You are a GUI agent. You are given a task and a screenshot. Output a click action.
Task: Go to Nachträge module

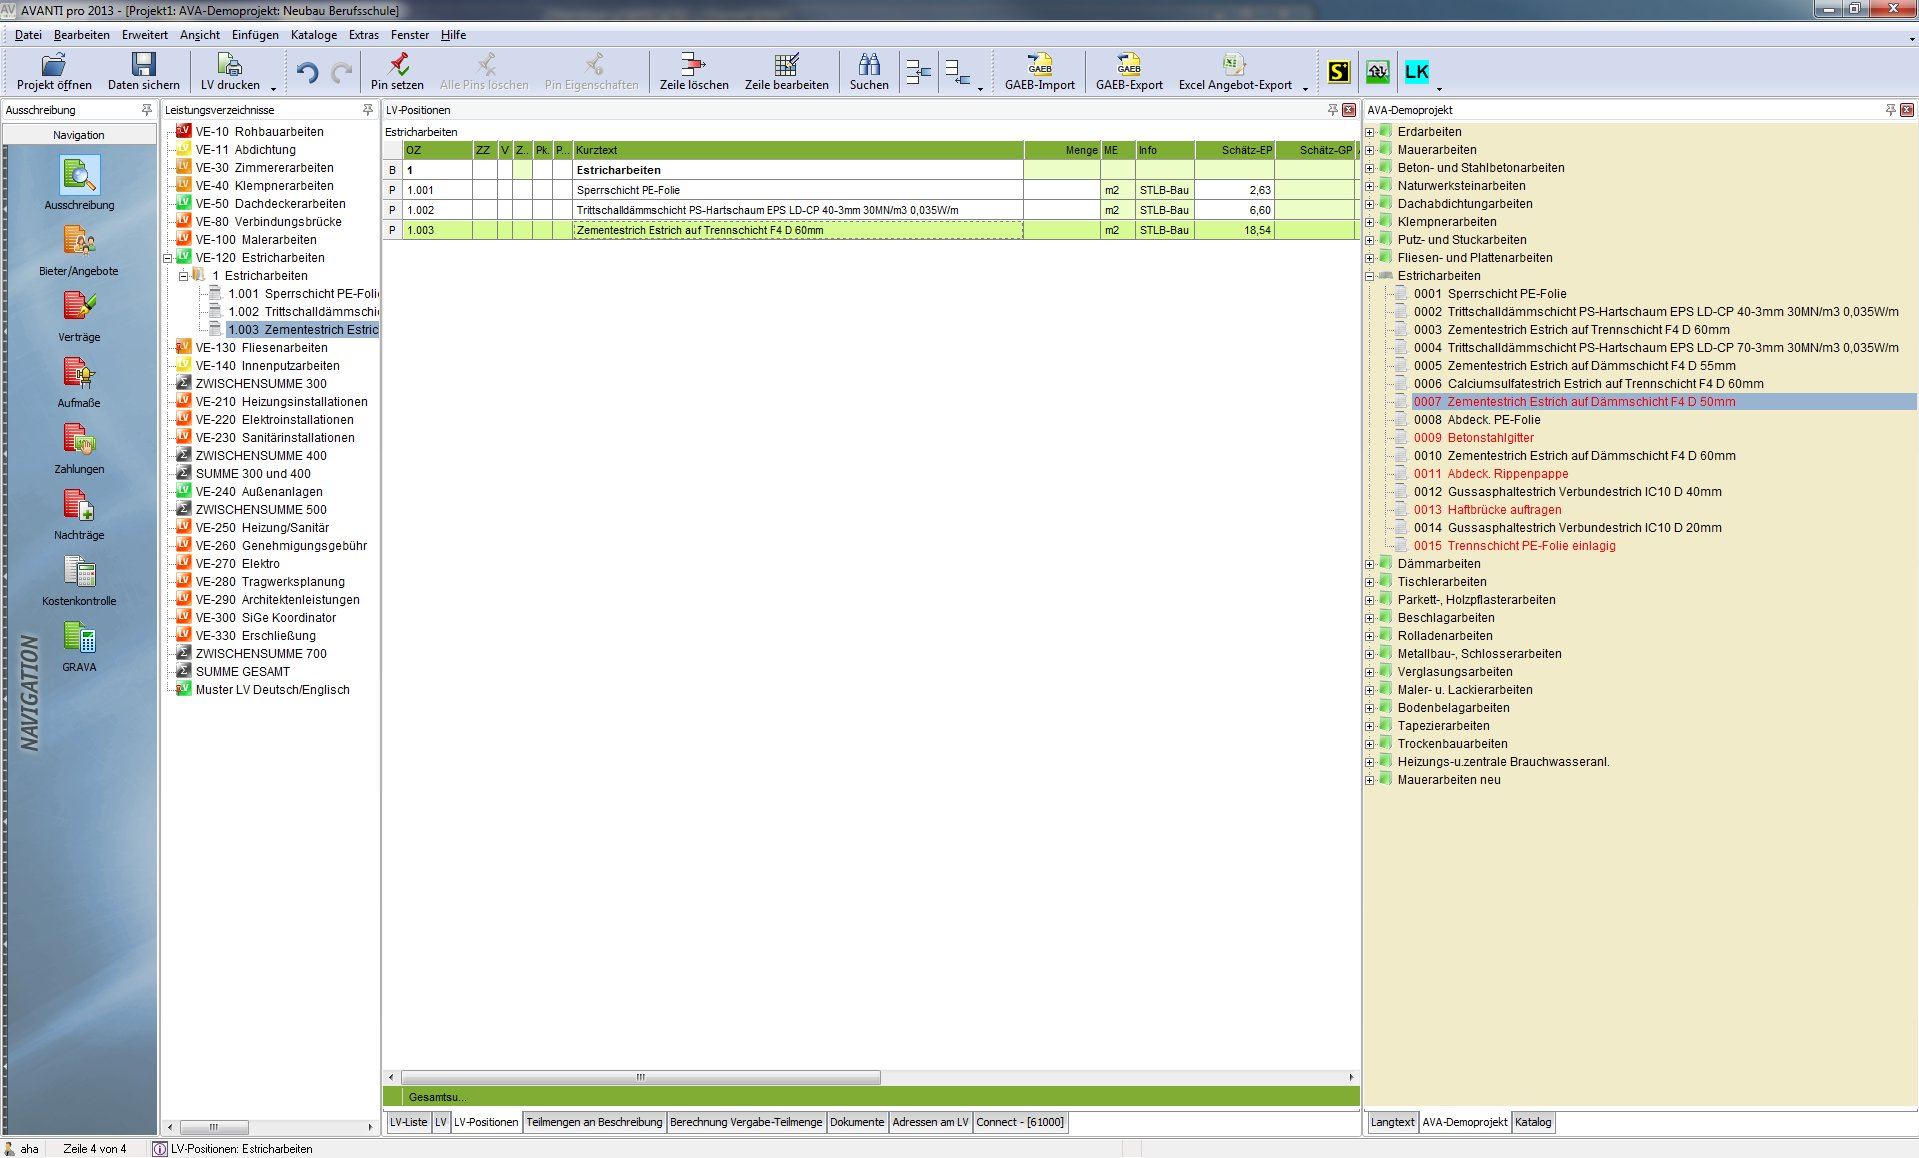[79, 514]
